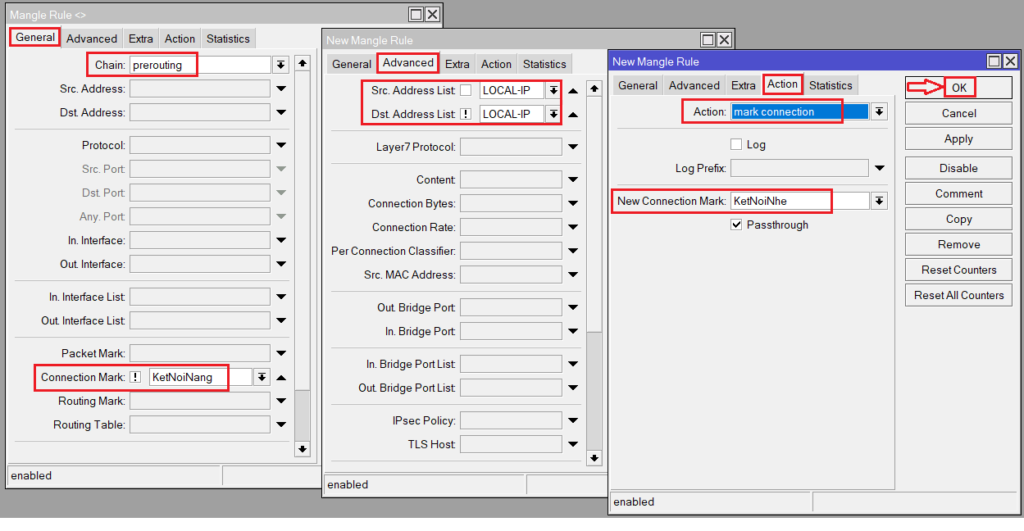Click the New Connection Mark input field
This screenshot has height=531, width=1024.
click(x=798, y=202)
